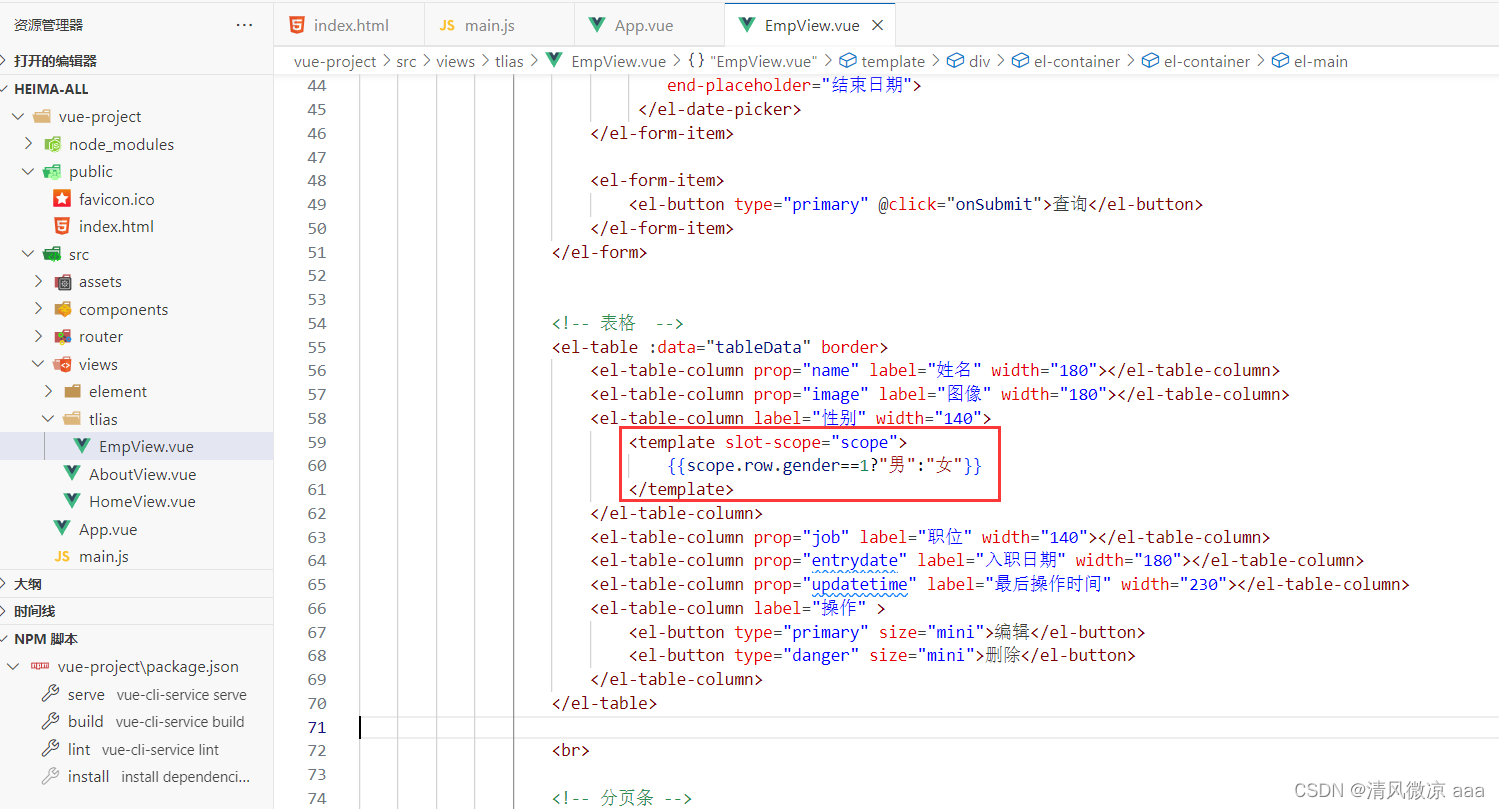Collapse vue-project\package.json scripts list
Image resolution: width=1499 pixels, height=809 pixels.
pyautogui.click(x=12, y=667)
